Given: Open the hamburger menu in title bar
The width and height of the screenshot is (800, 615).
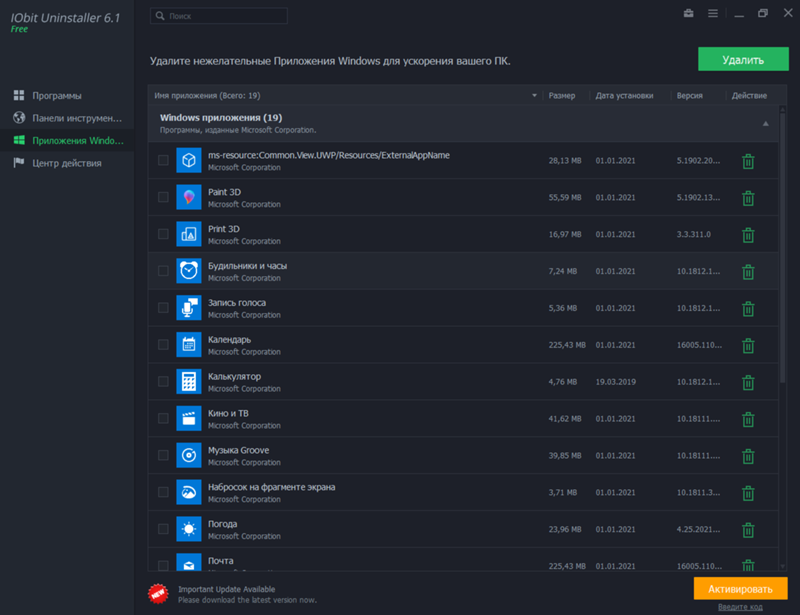Looking at the screenshot, I should pyautogui.click(x=713, y=13).
